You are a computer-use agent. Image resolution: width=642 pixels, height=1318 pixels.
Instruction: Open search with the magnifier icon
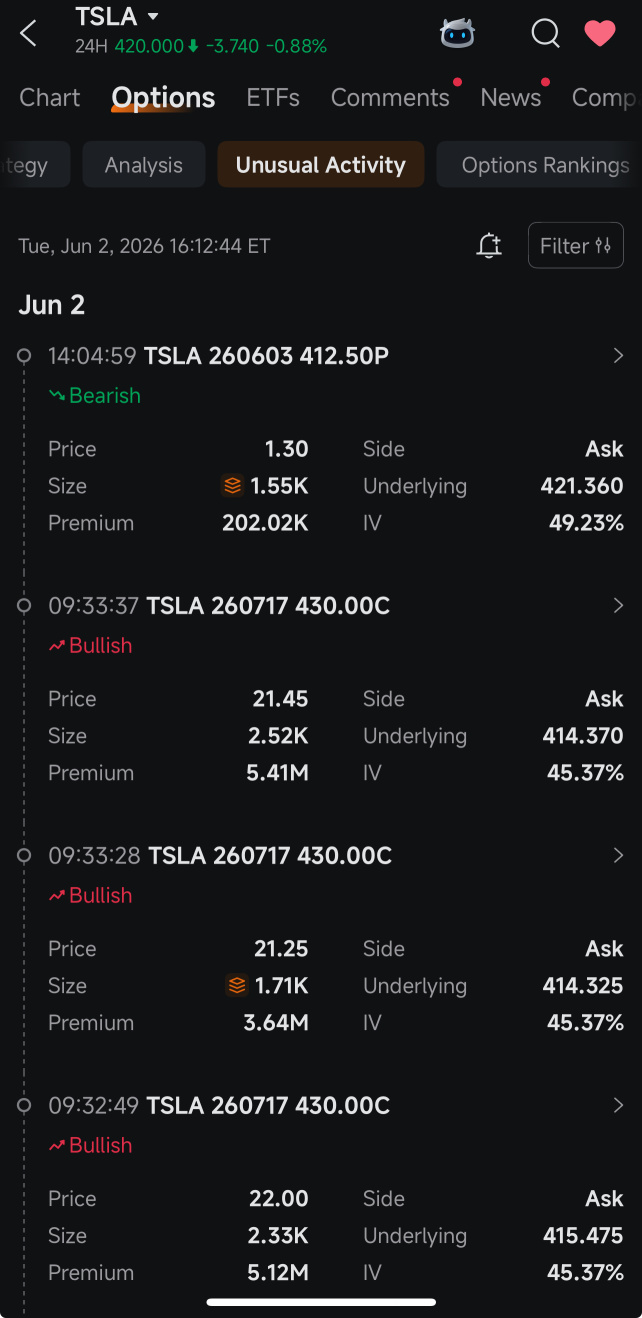click(x=545, y=33)
